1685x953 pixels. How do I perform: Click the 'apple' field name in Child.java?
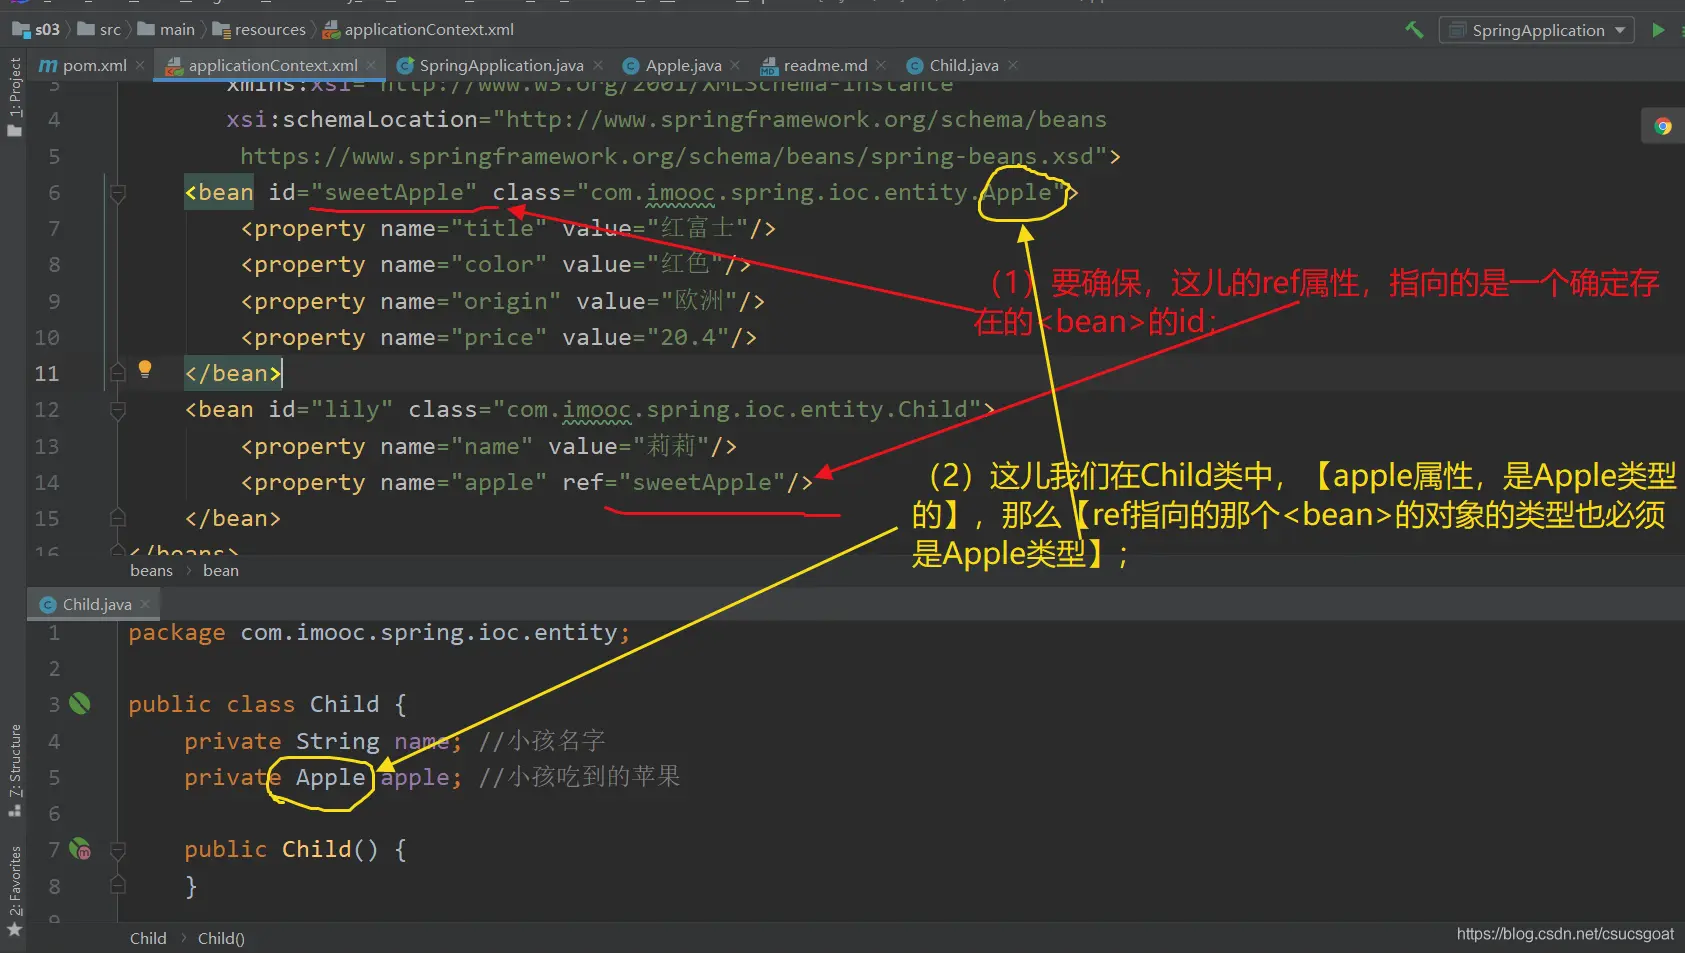click(x=415, y=777)
